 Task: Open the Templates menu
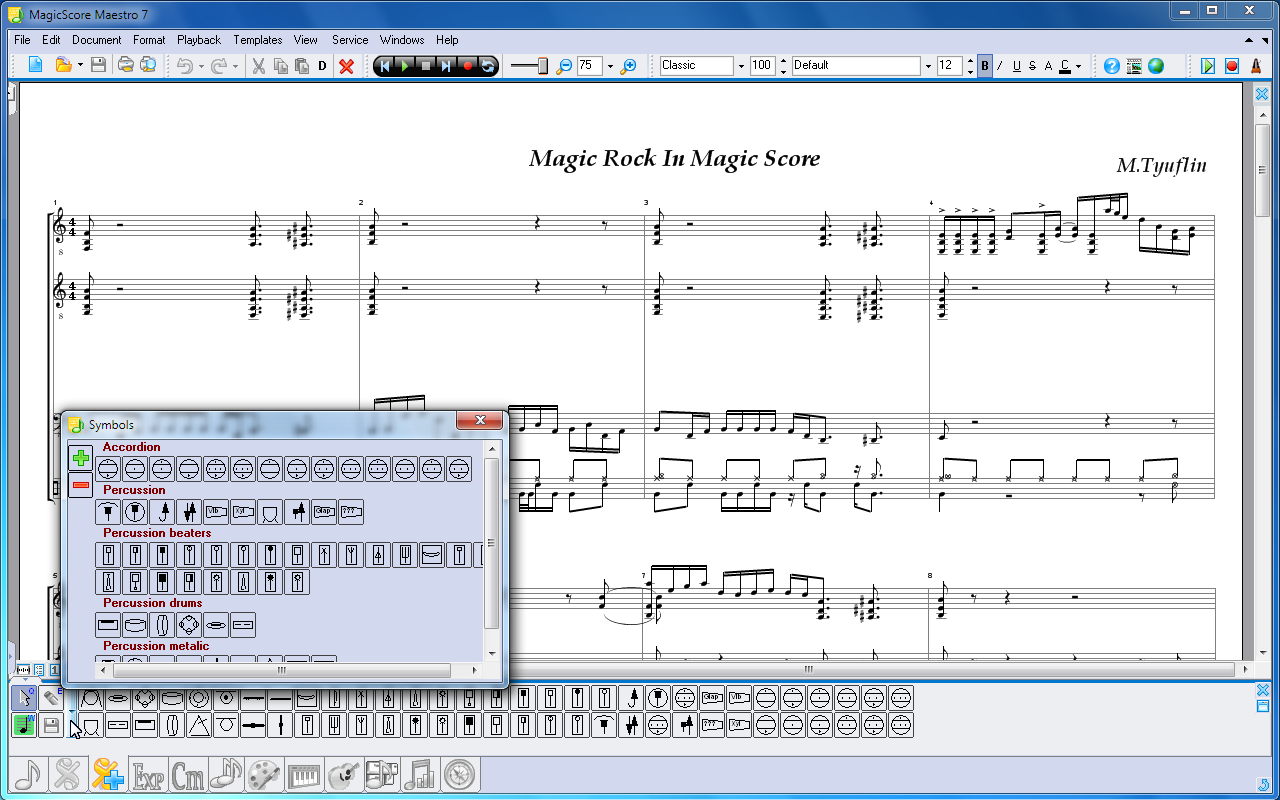tap(258, 40)
